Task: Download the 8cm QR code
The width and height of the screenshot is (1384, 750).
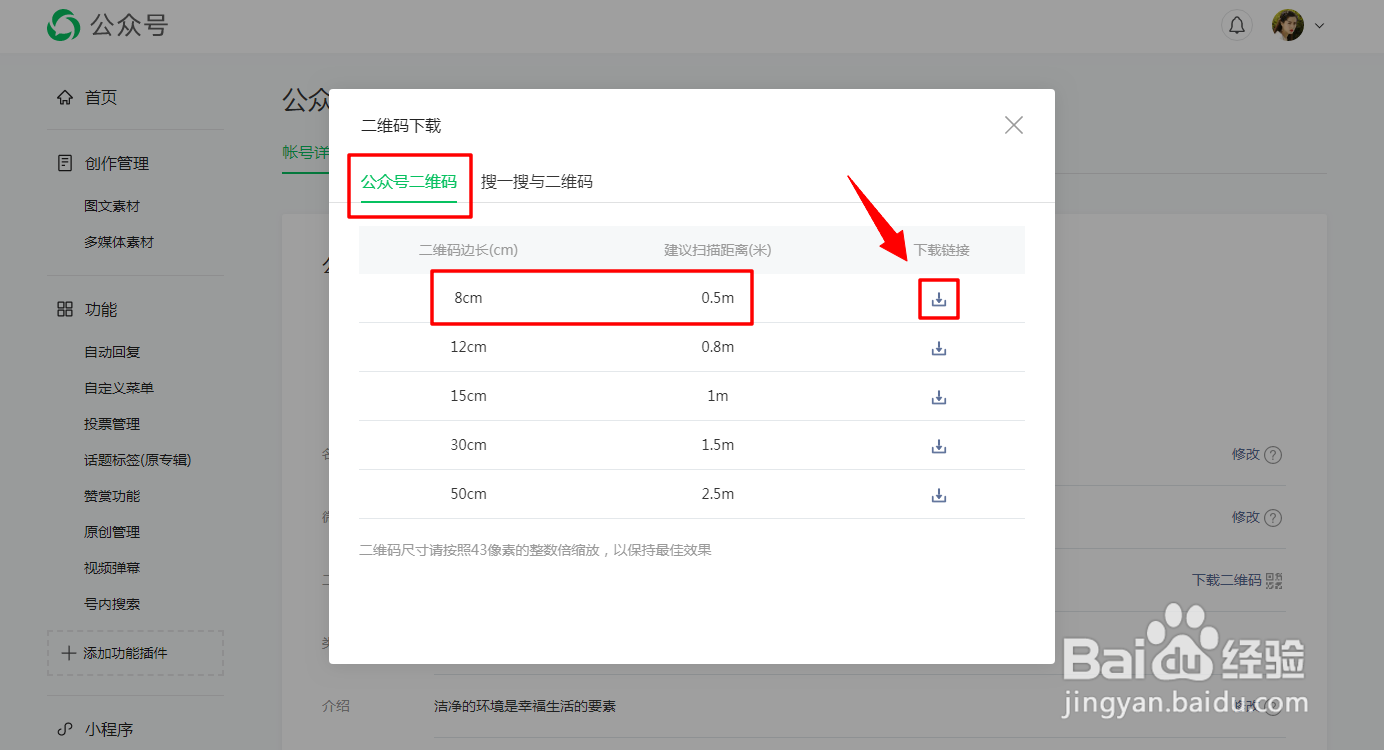Action: pos(938,298)
